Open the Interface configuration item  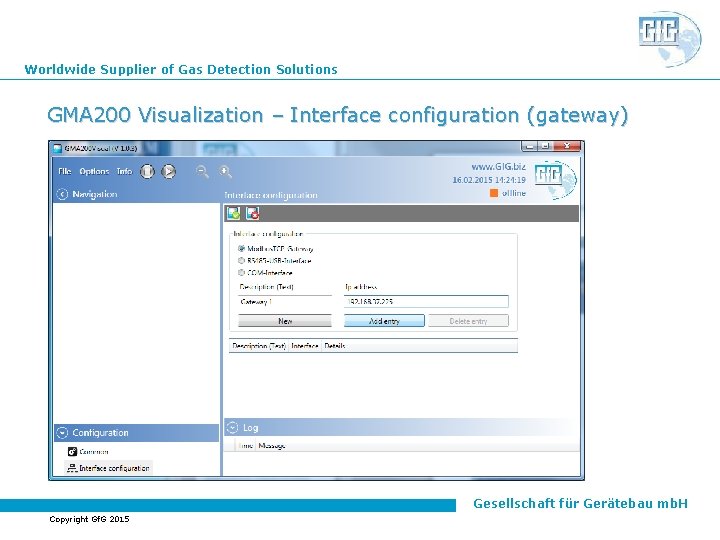108,468
